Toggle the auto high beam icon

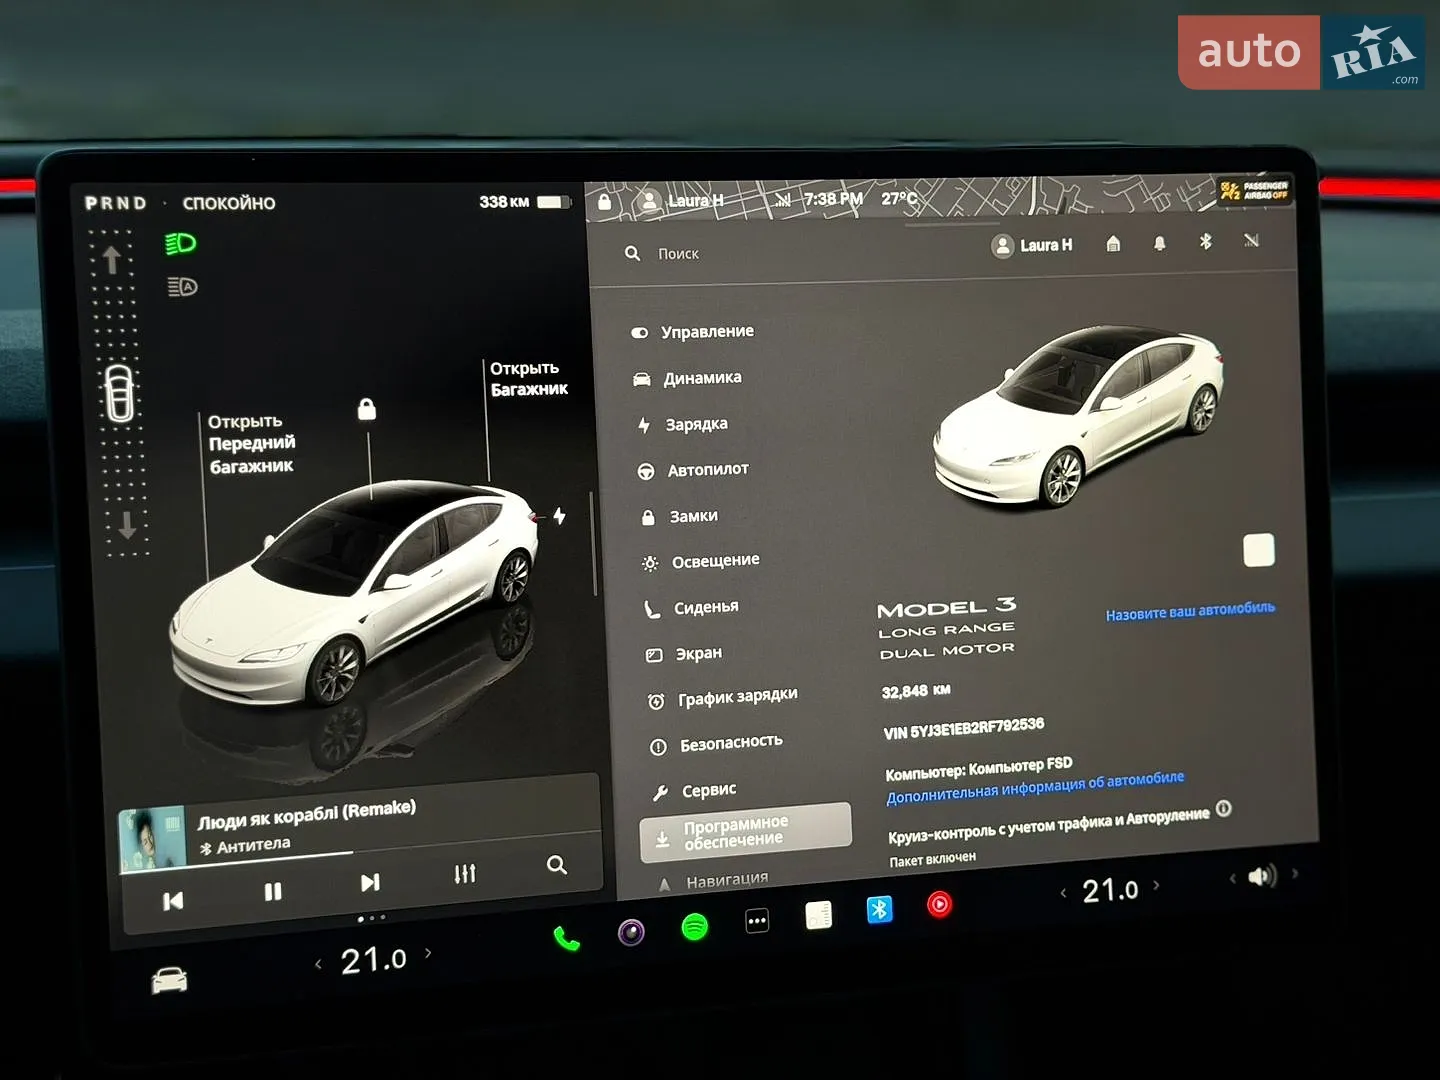coord(182,287)
